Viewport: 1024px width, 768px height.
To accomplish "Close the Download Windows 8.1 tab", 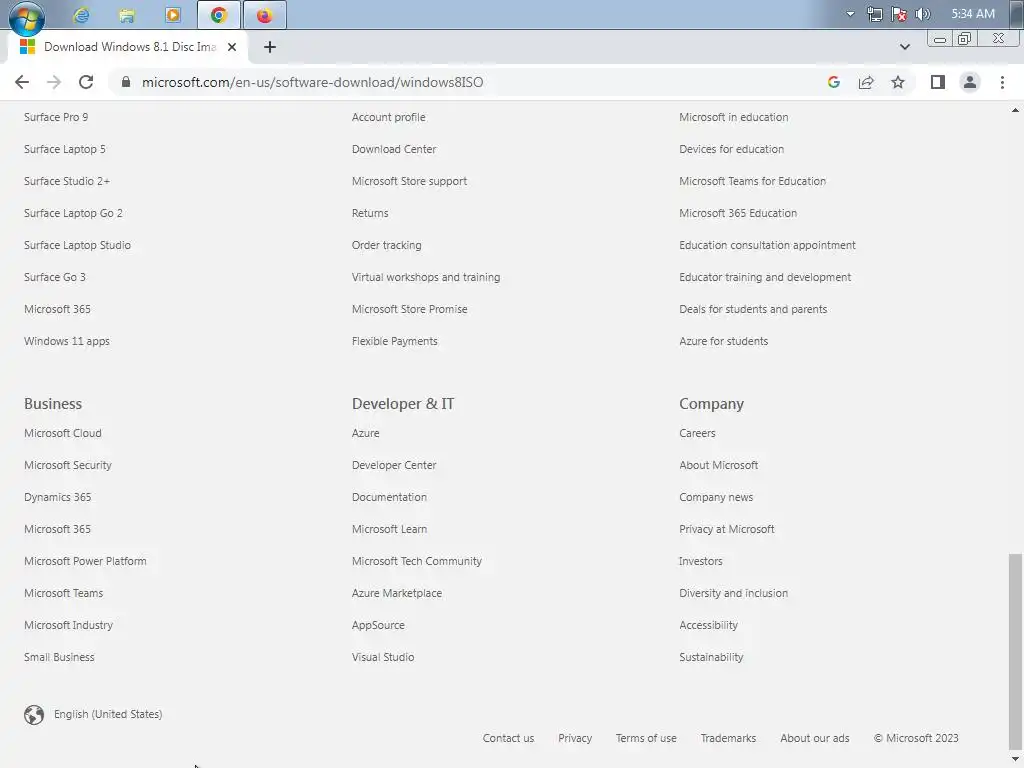I will click(231, 47).
